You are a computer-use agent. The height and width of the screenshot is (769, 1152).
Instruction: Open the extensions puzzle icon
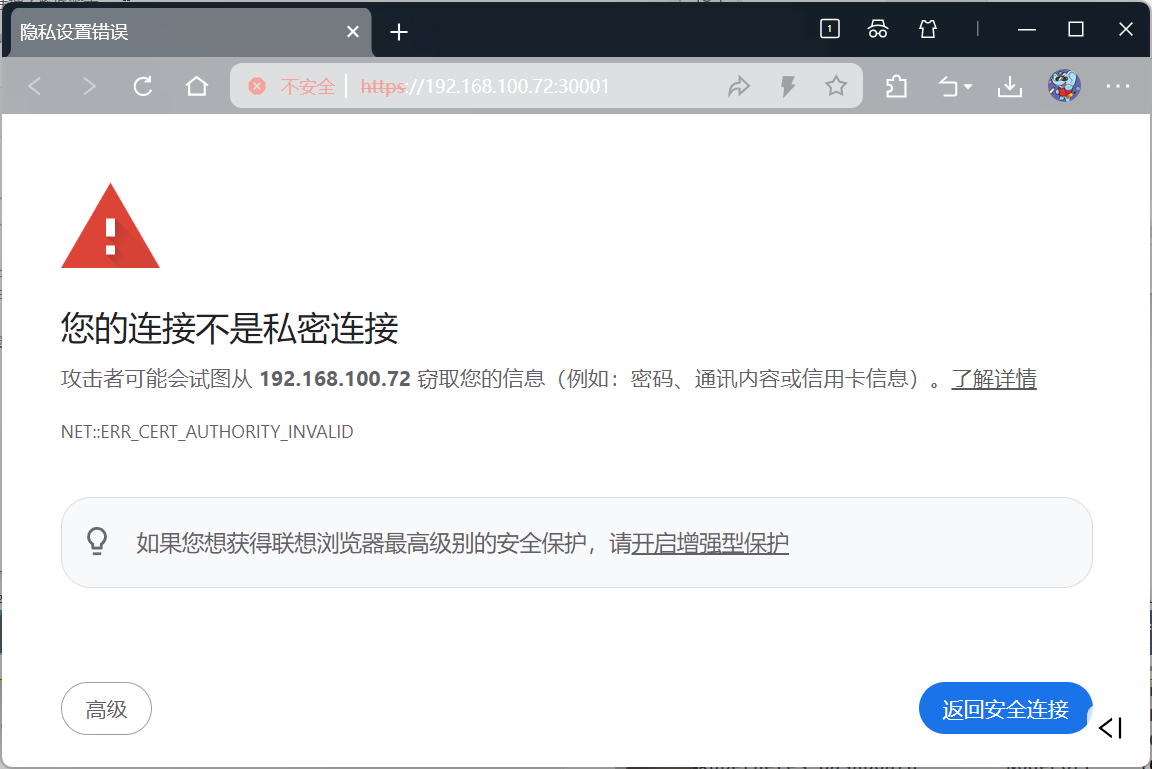coord(896,87)
